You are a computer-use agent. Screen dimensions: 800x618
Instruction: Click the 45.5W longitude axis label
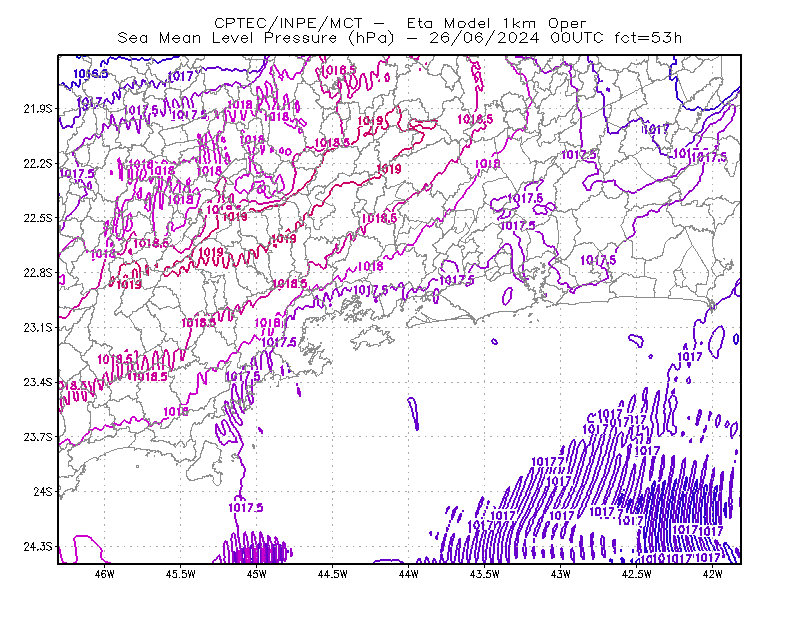coord(181,574)
